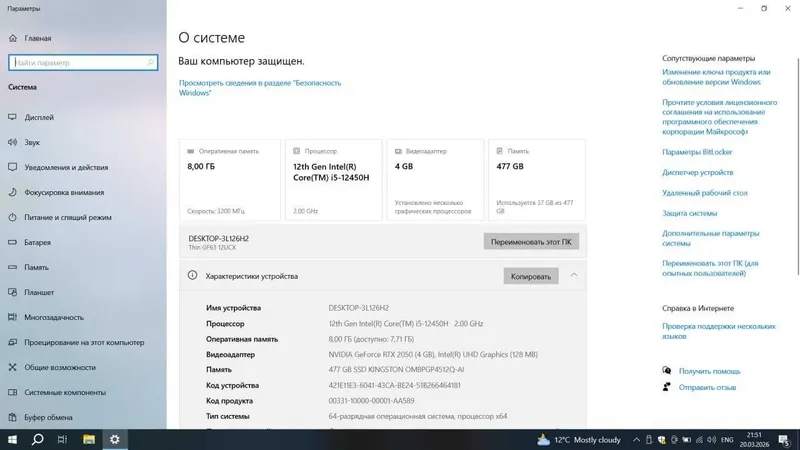Click the search magnifier in Найти параметр

[x=151, y=63]
